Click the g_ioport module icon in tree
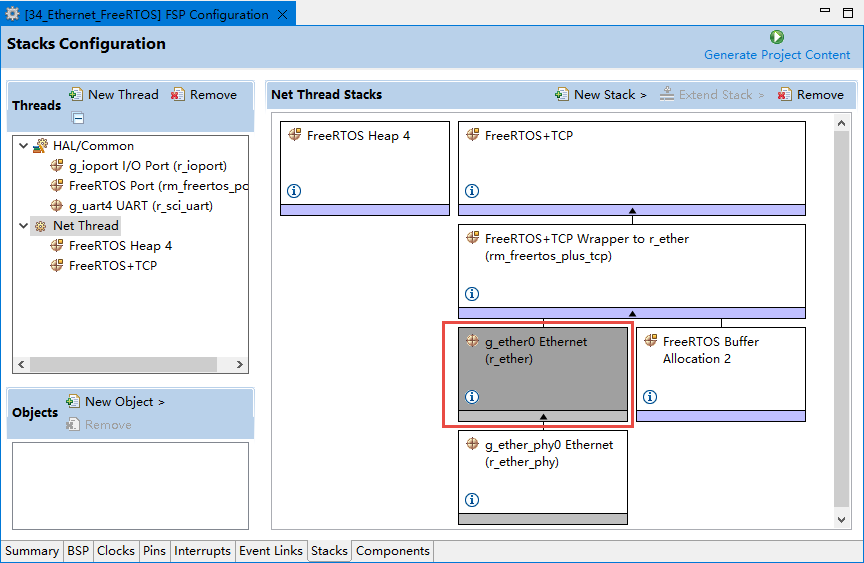 pyautogui.click(x=56, y=165)
